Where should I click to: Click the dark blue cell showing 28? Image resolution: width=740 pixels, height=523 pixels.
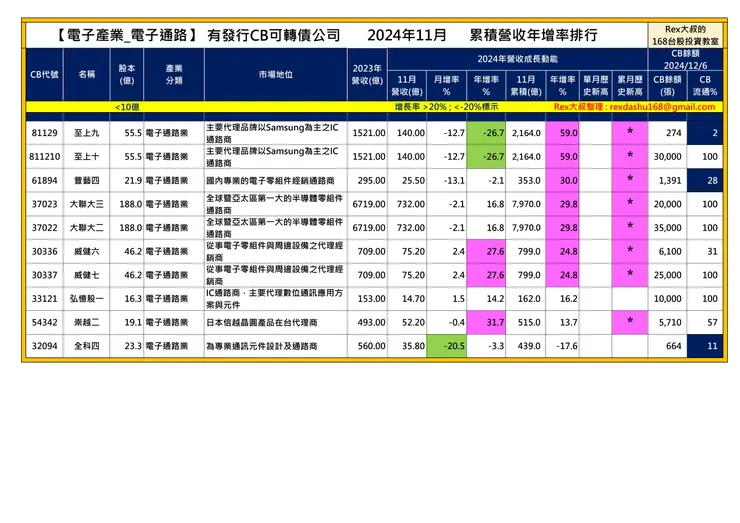tap(705, 180)
